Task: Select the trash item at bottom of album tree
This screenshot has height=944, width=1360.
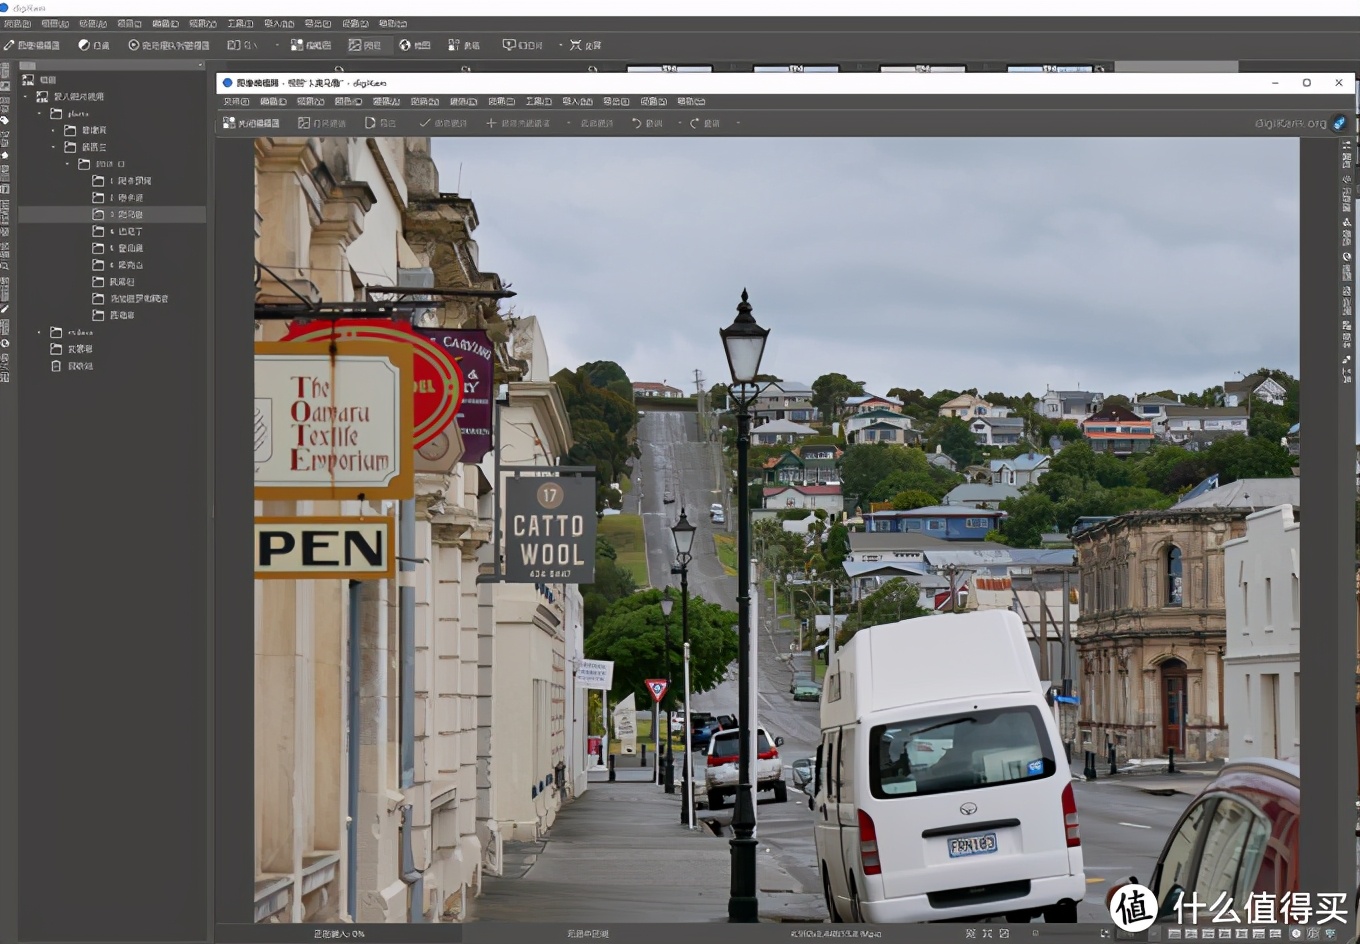Action: 79,366
